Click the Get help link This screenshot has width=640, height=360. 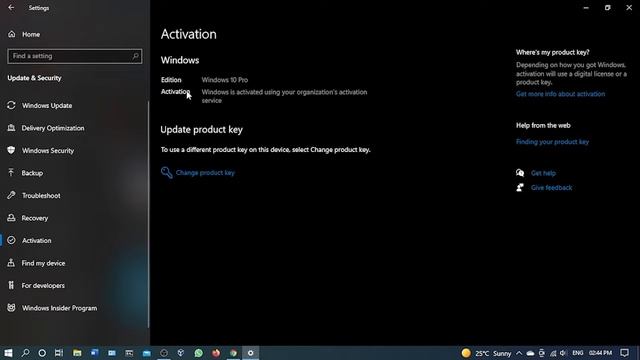(x=543, y=173)
